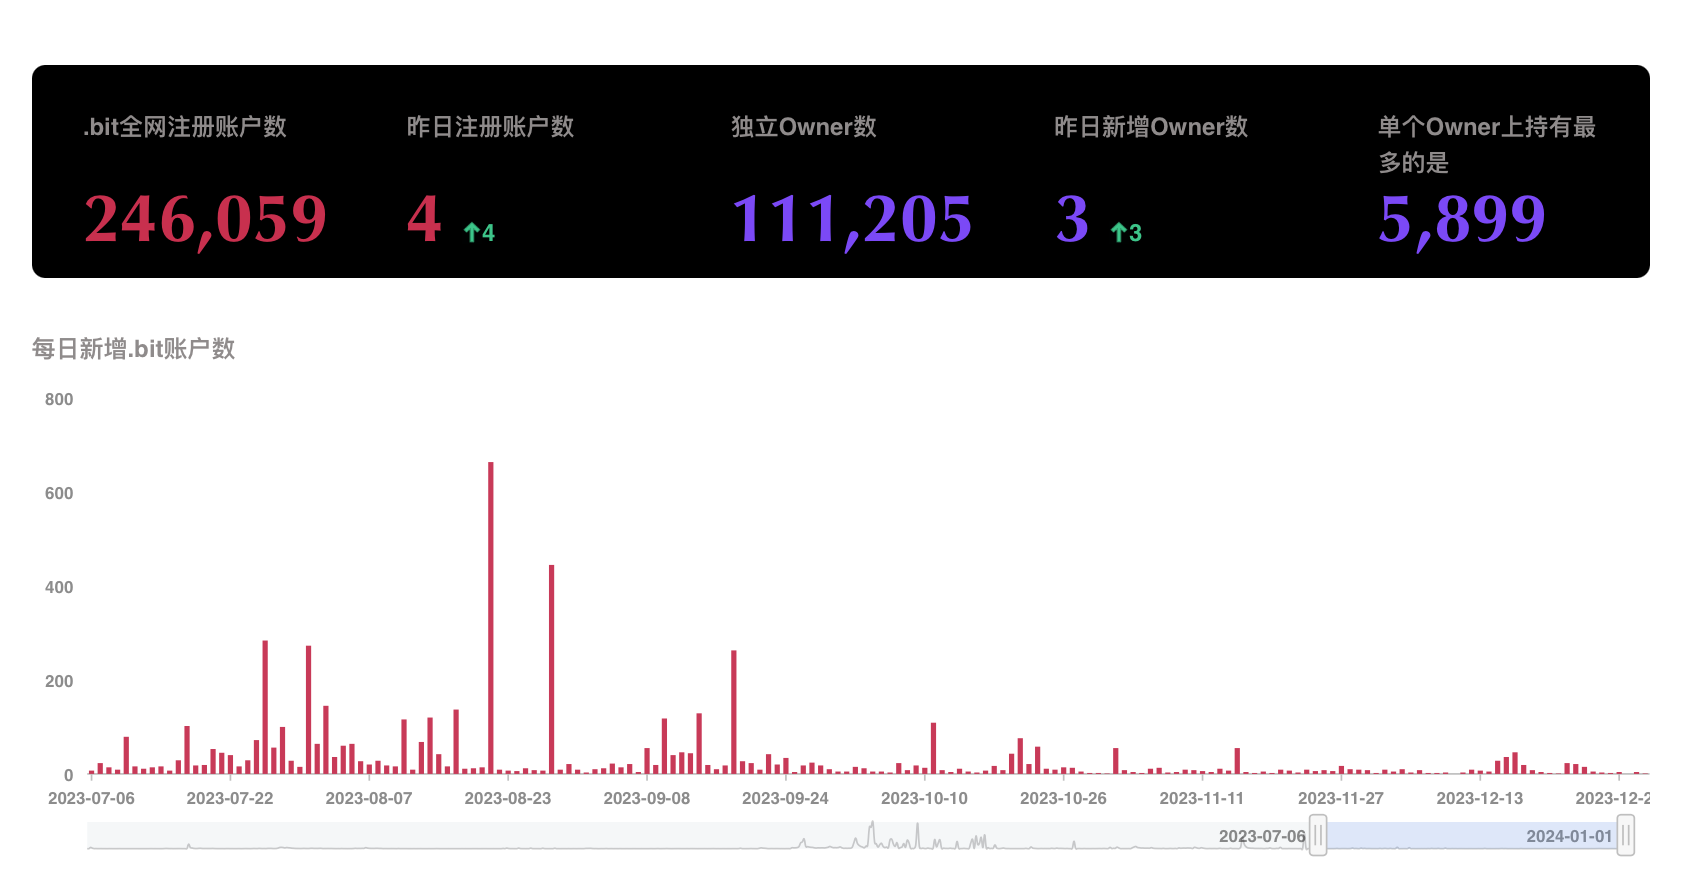Select the unique owners value 111,205

click(852, 219)
